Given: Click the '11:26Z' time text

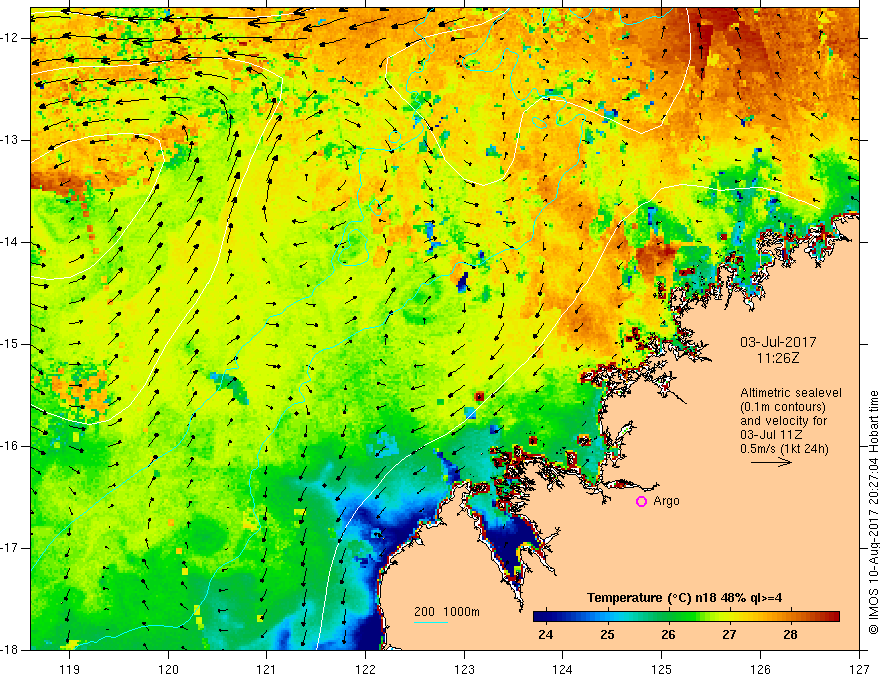Looking at the screenshot, I should click(778, 358).
